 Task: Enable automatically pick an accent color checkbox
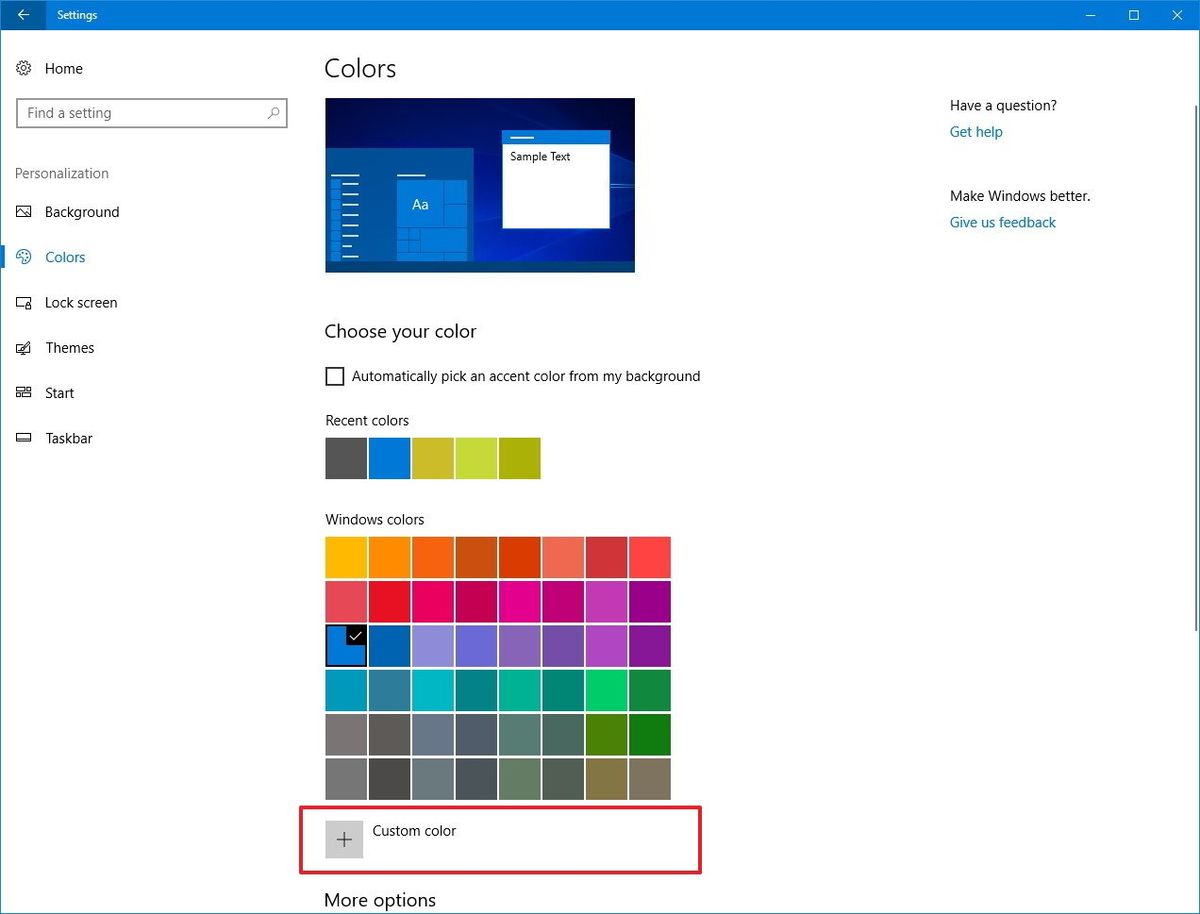[335, 377]
